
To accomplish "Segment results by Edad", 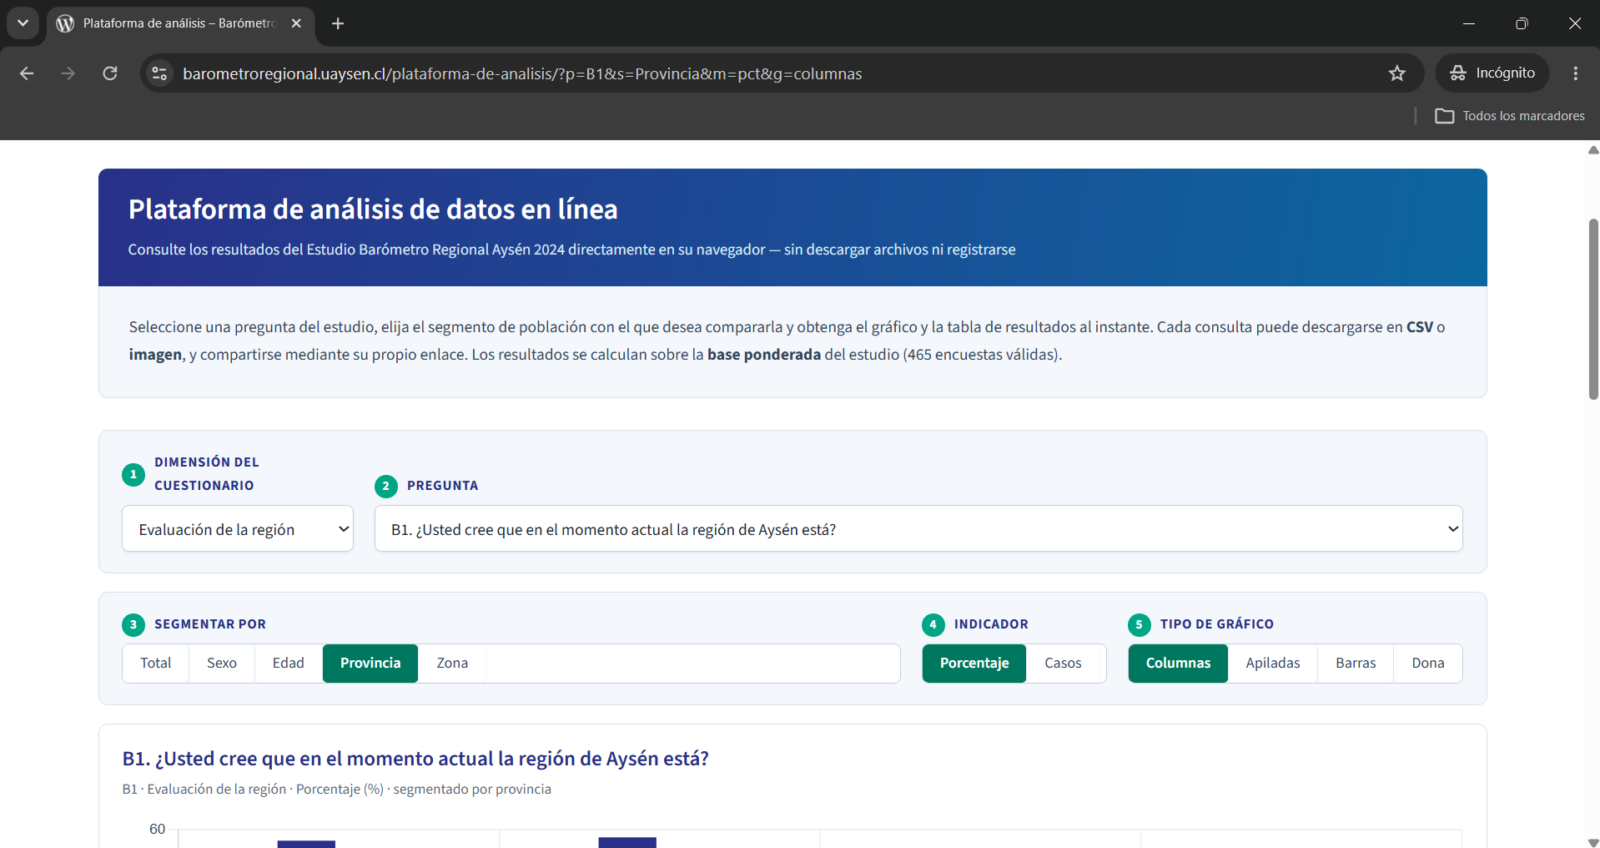I will coord(288,663).
